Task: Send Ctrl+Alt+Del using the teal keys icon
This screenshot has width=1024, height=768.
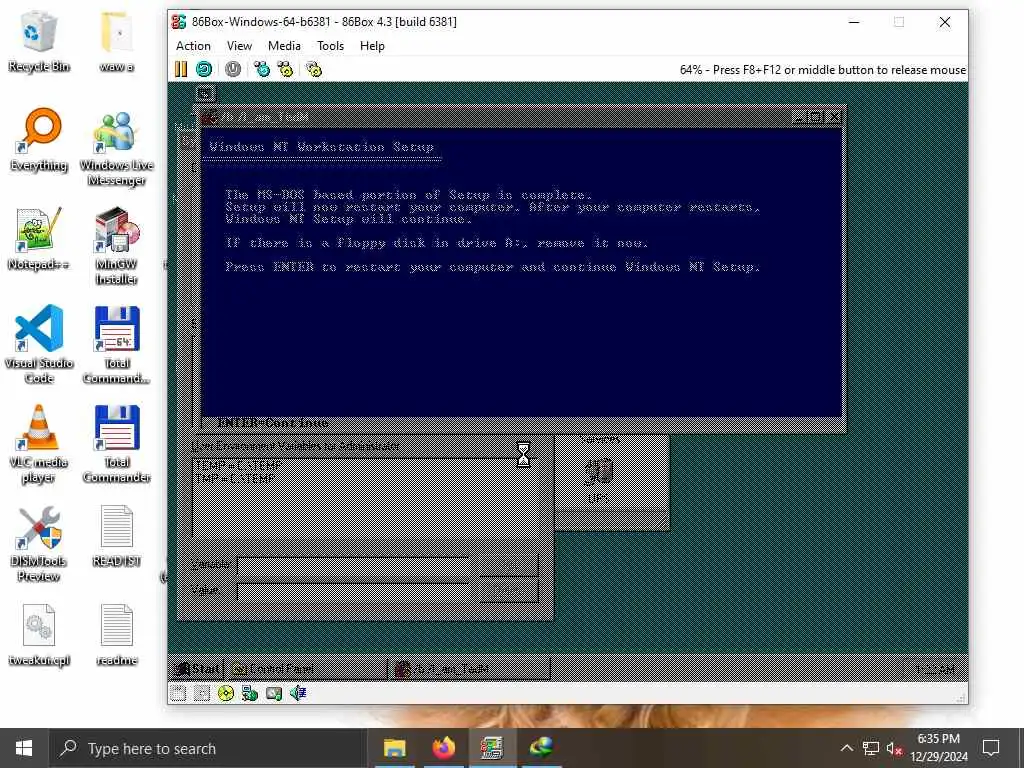Action: [262, 69]
